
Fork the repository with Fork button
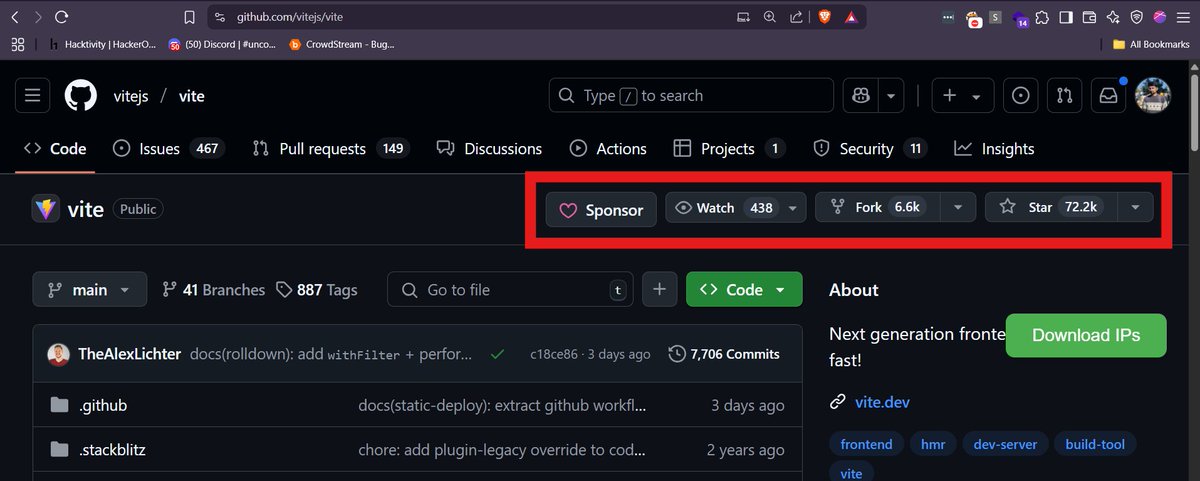pyautogui.click(x=878, y=208)
